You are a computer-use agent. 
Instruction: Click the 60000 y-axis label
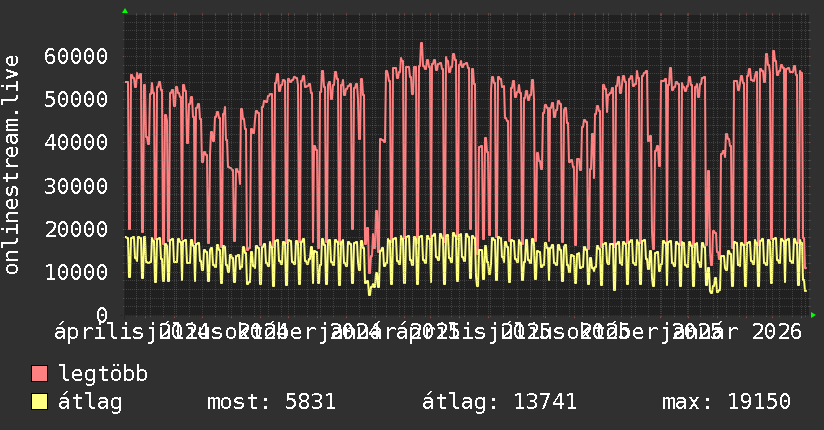point(76,56)
